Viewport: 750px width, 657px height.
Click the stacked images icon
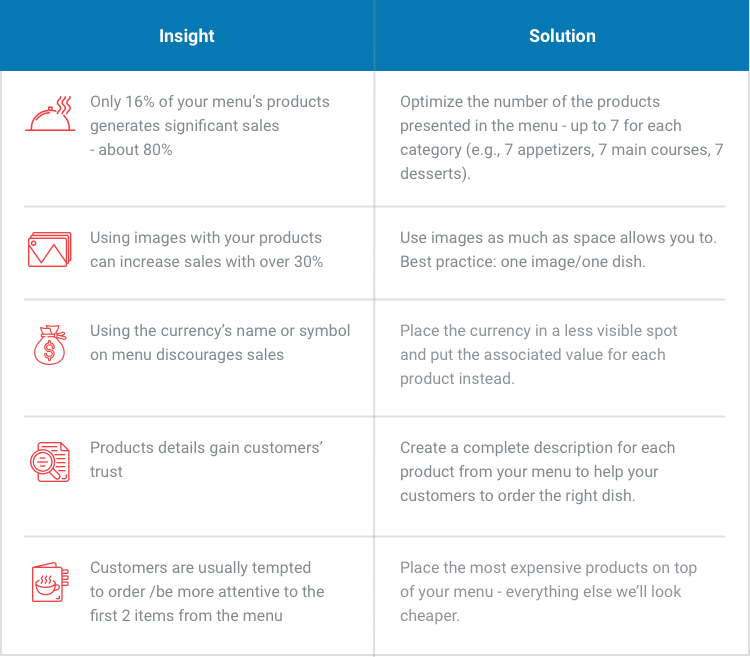[50, 249]
